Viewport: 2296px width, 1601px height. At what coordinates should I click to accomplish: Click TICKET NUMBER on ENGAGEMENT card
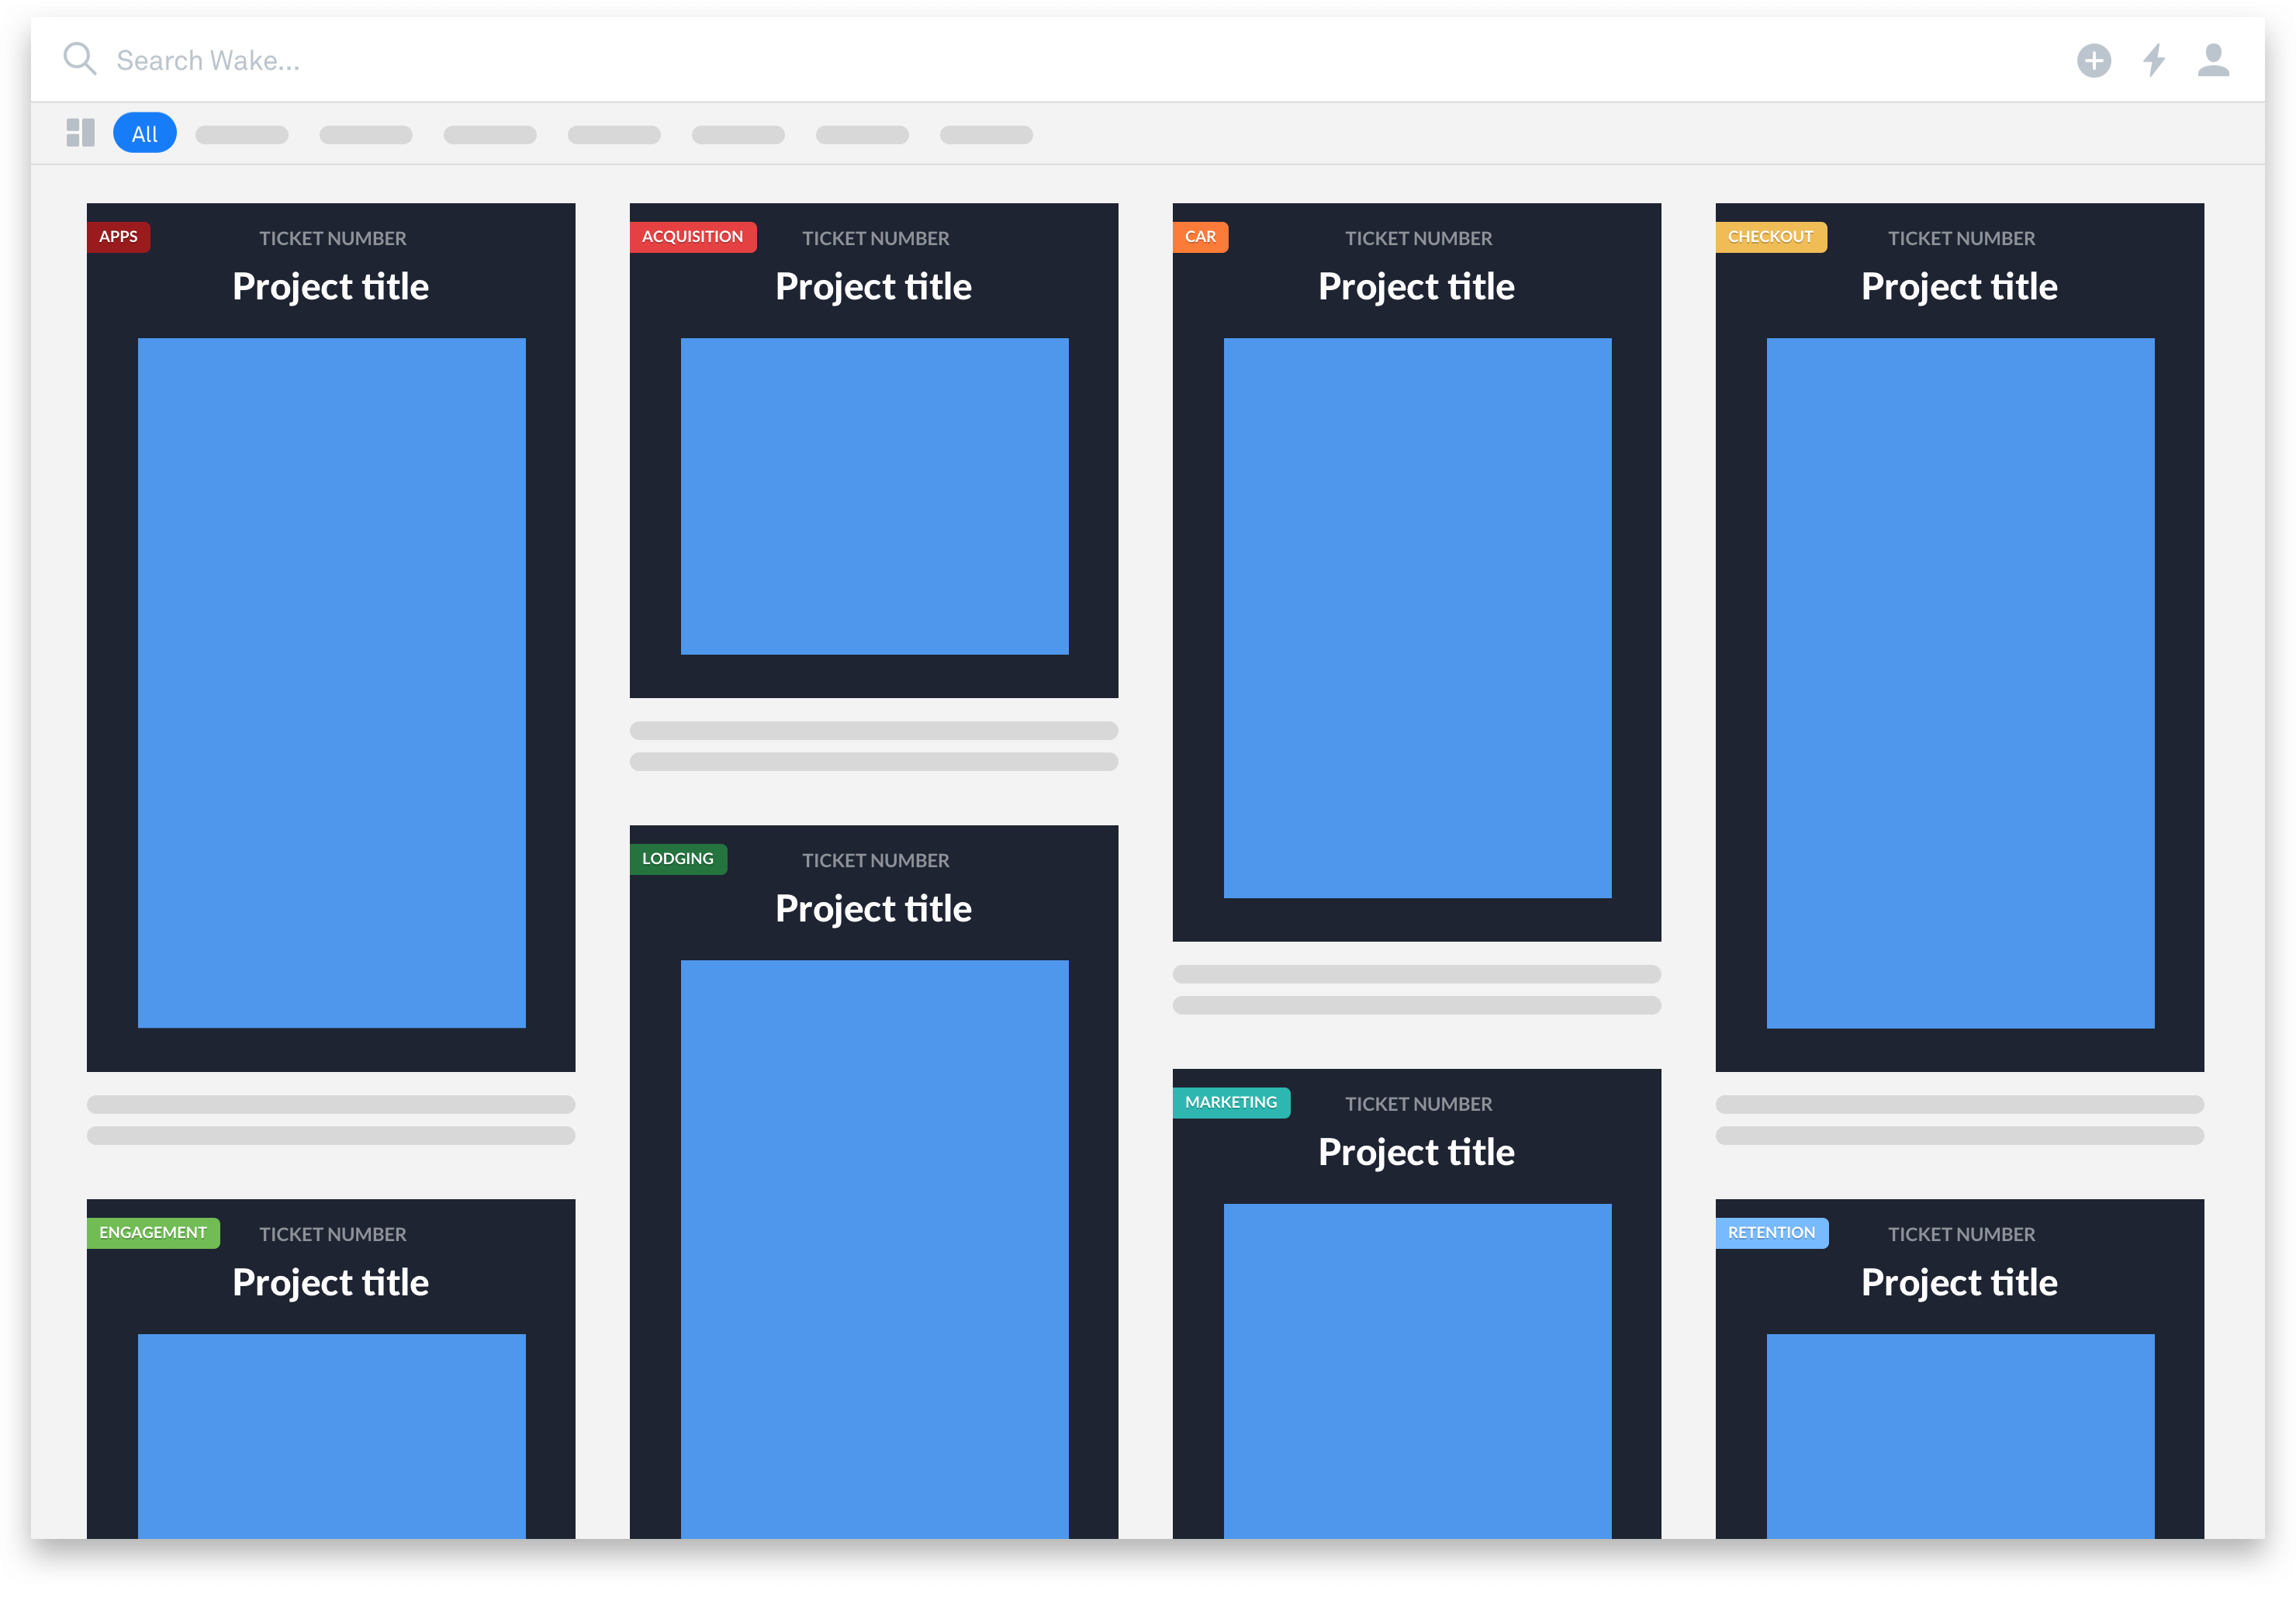click(333, 1235)
